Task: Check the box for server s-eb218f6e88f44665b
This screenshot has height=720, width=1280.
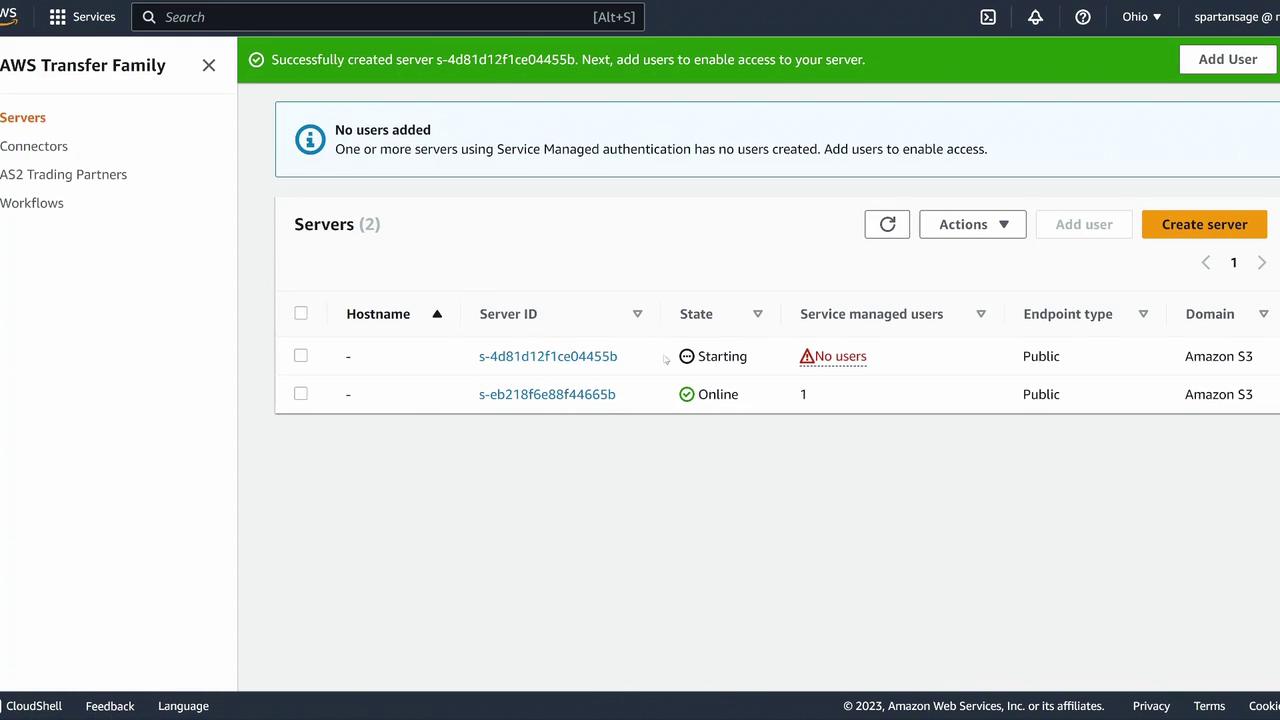Action: [x=301, y=393]
